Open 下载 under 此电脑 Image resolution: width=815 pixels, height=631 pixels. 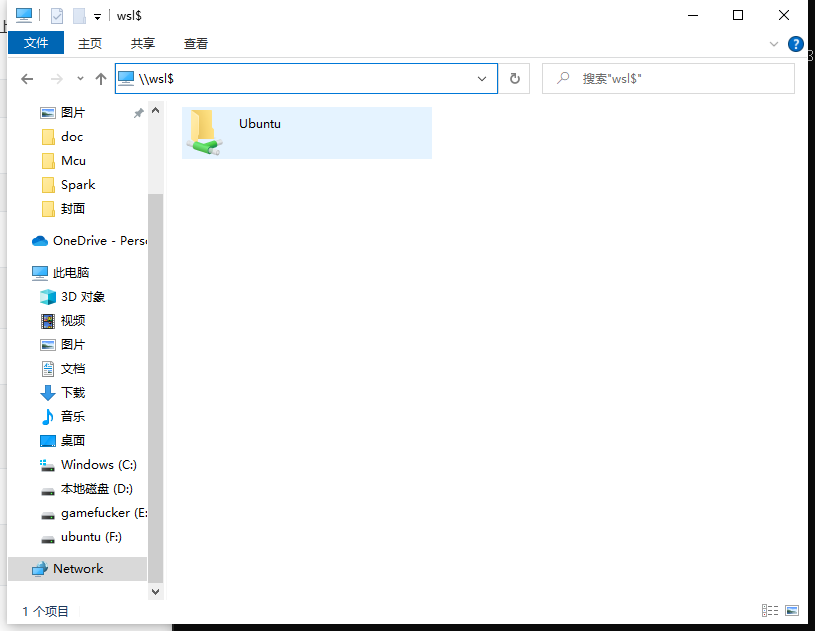[x=73, y=392]
